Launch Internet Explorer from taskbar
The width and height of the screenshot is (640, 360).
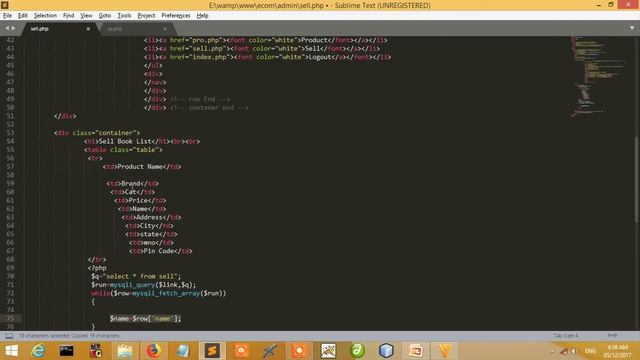38,351
